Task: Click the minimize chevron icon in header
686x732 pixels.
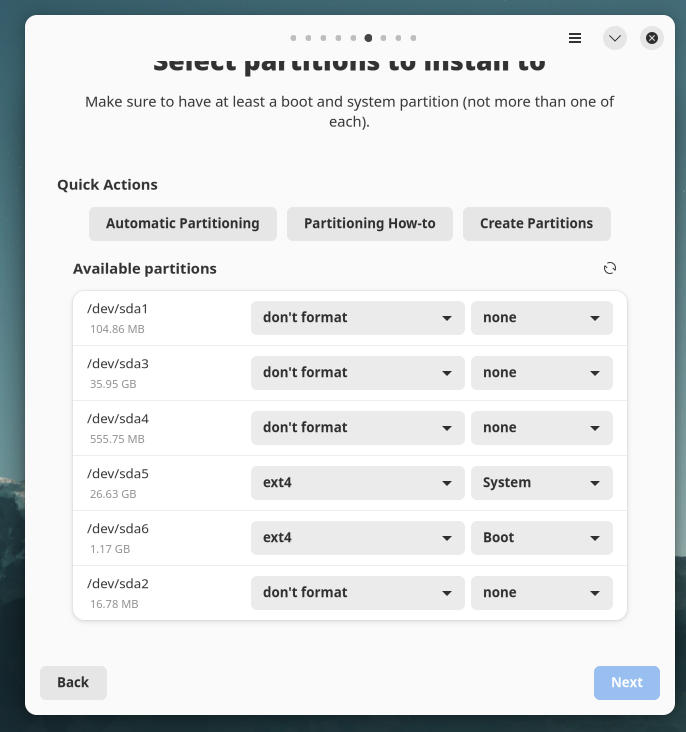Action: click(x=615, y=38)
